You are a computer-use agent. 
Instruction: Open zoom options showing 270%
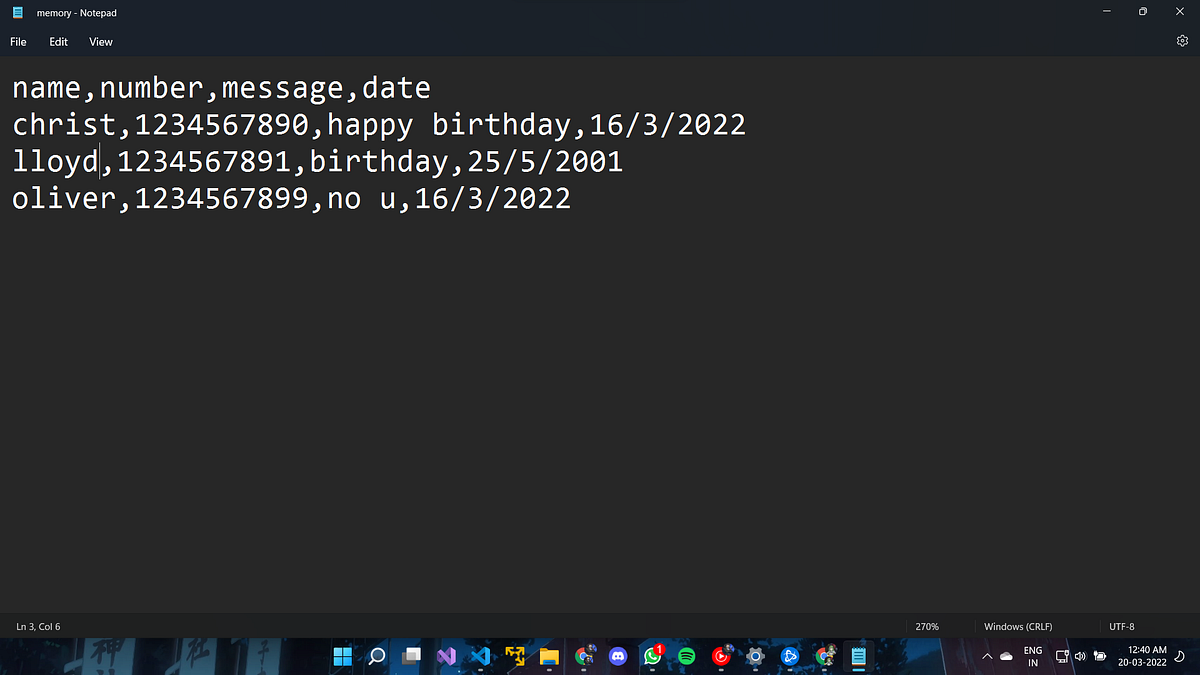tap(927, 626)
